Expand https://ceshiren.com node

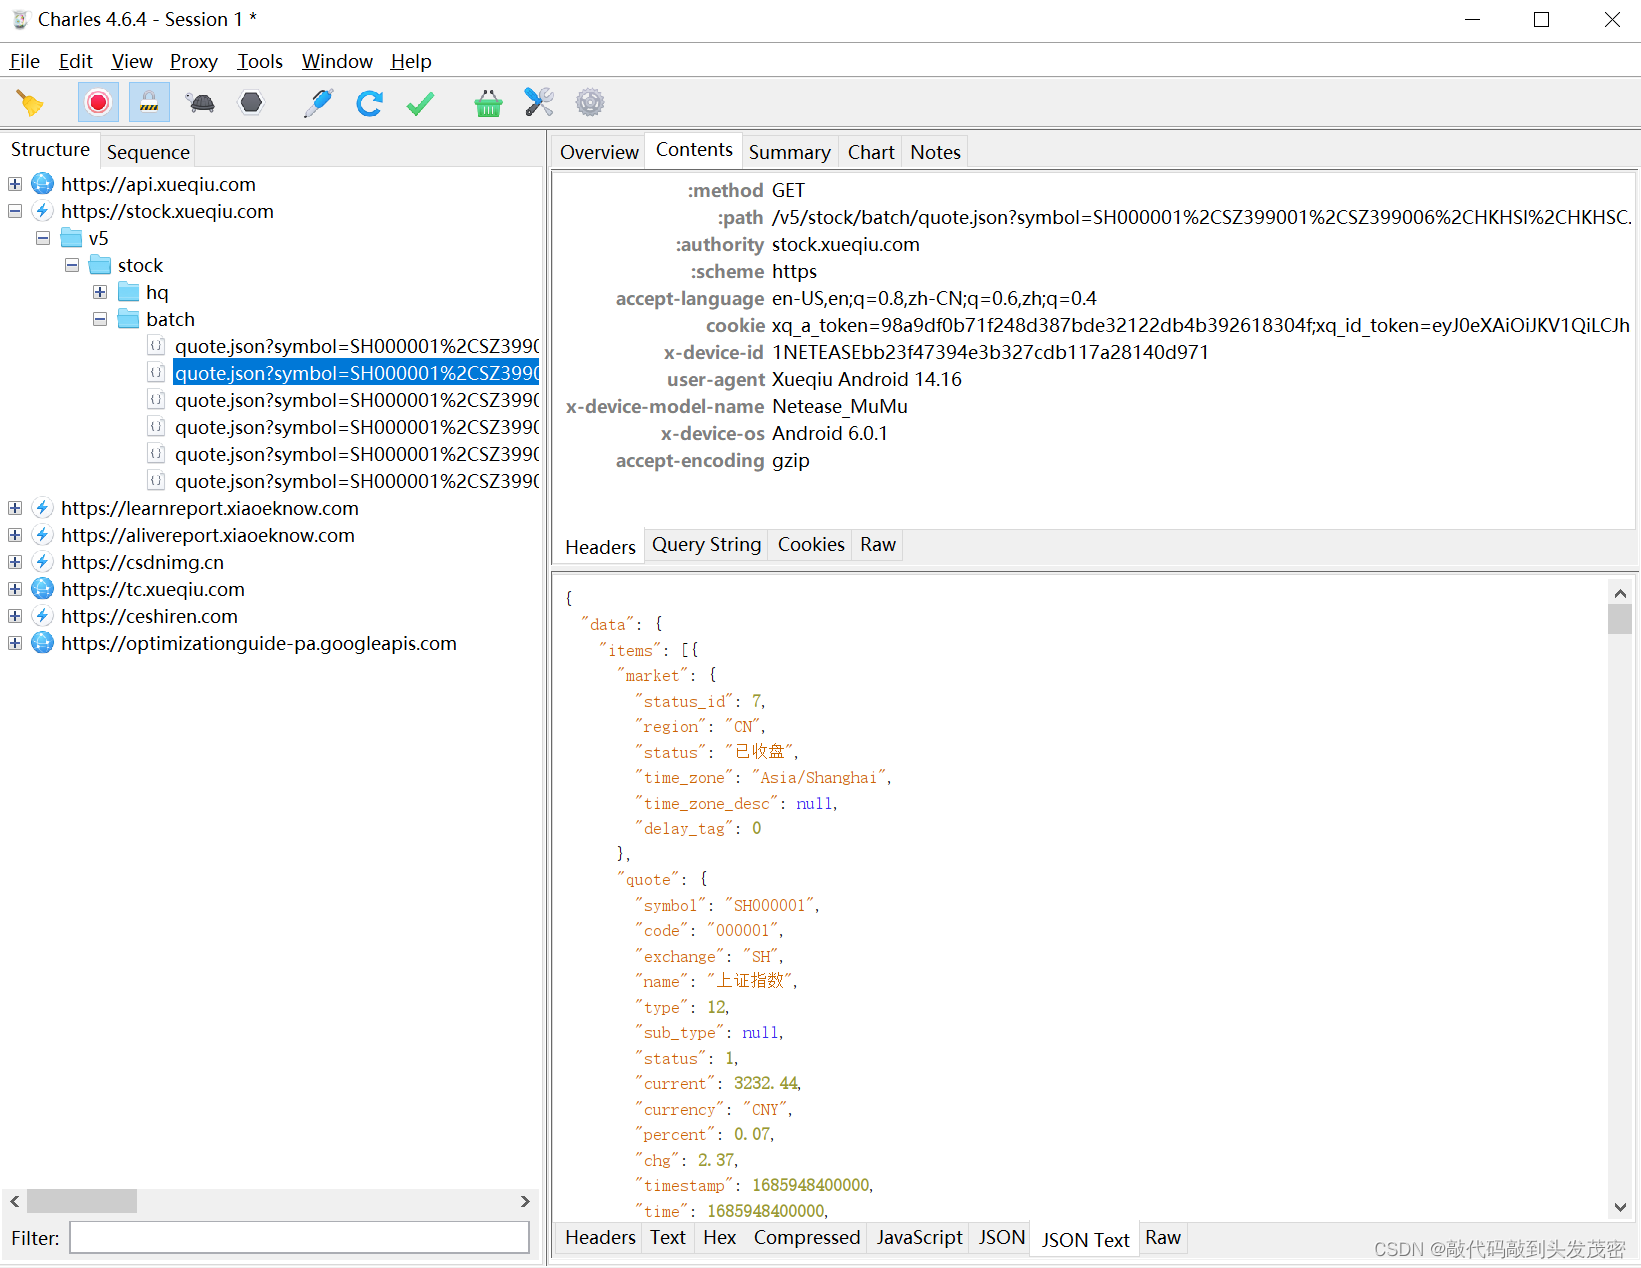click(15, 616)
